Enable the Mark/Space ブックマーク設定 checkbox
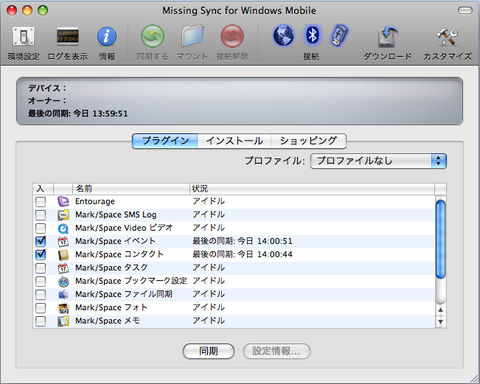 [x=41, y=281]
